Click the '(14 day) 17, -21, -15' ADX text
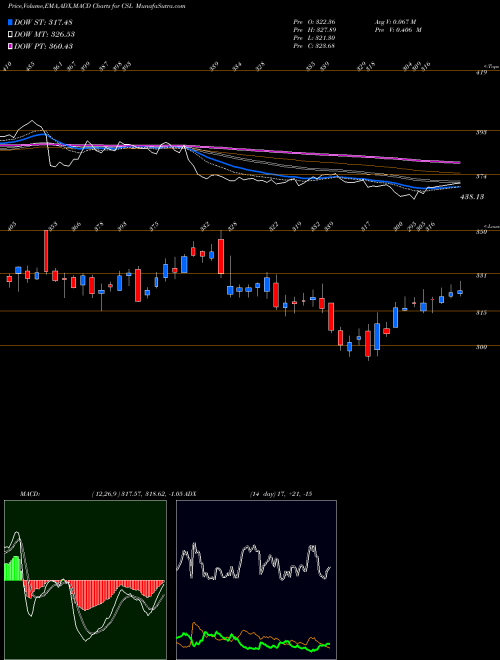Image resolution: width=500 pixels, height=660 pixels. tap(280, 493)
